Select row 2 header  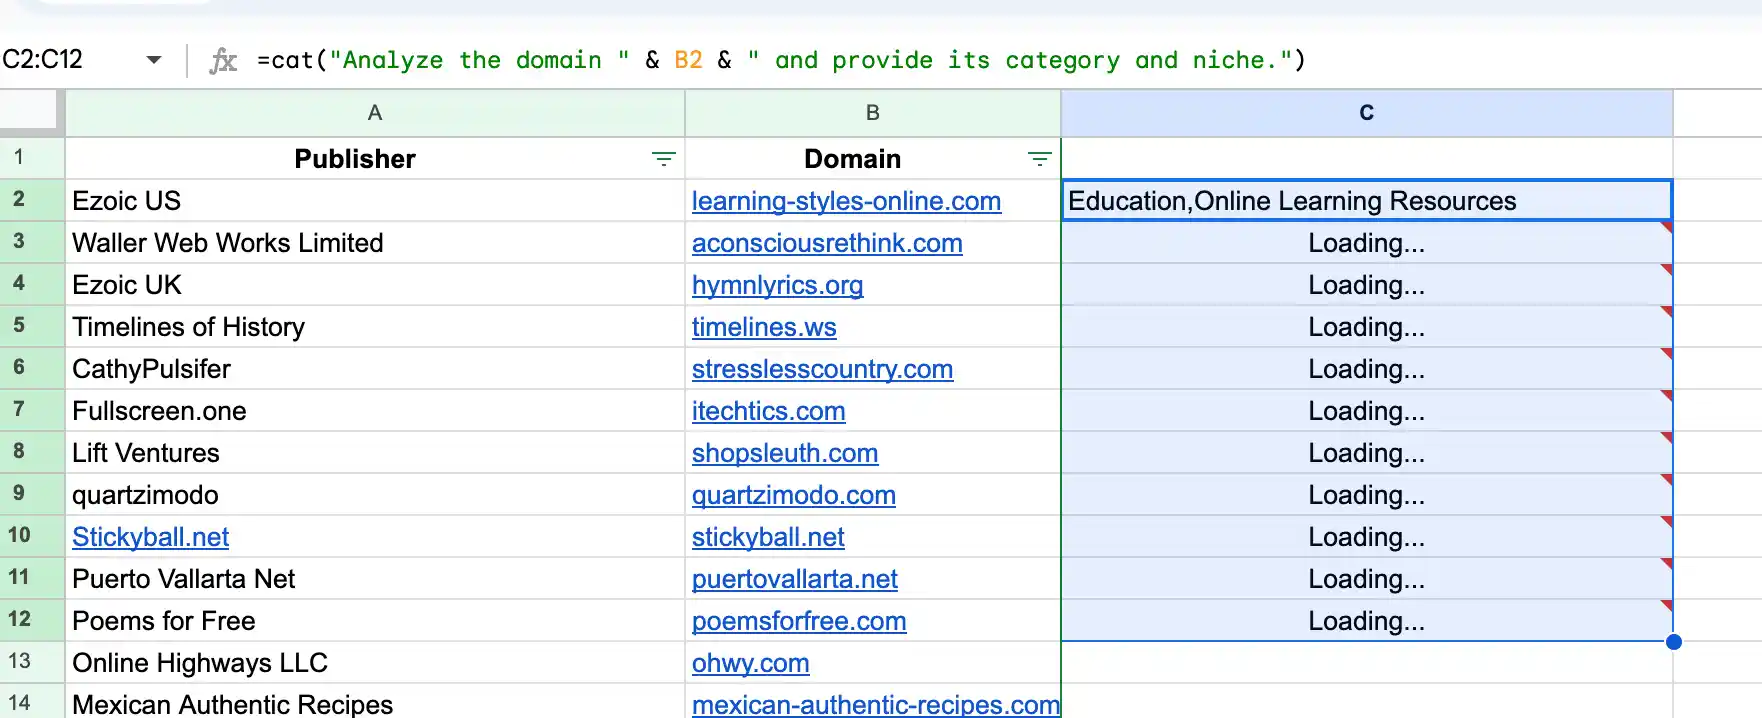32,200
